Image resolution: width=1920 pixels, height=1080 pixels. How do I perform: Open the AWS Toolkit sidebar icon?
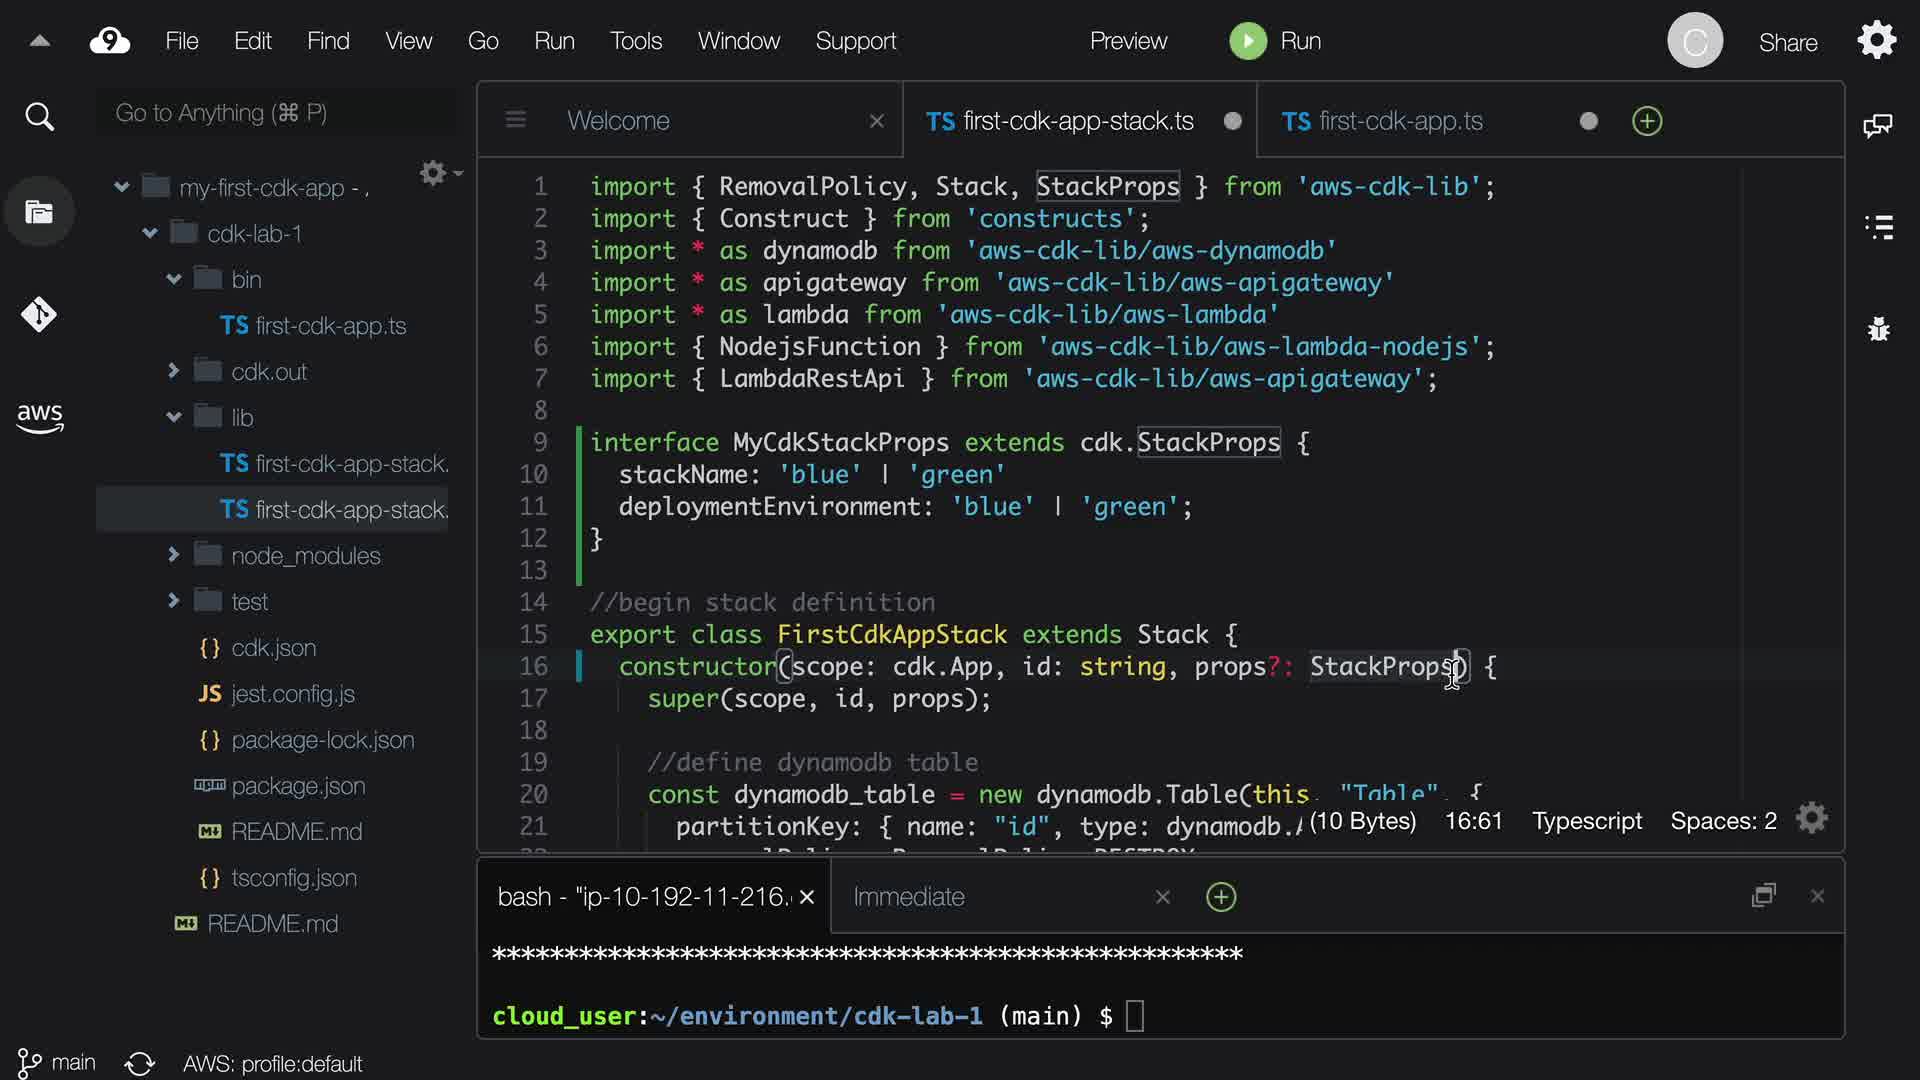(39, 417)
